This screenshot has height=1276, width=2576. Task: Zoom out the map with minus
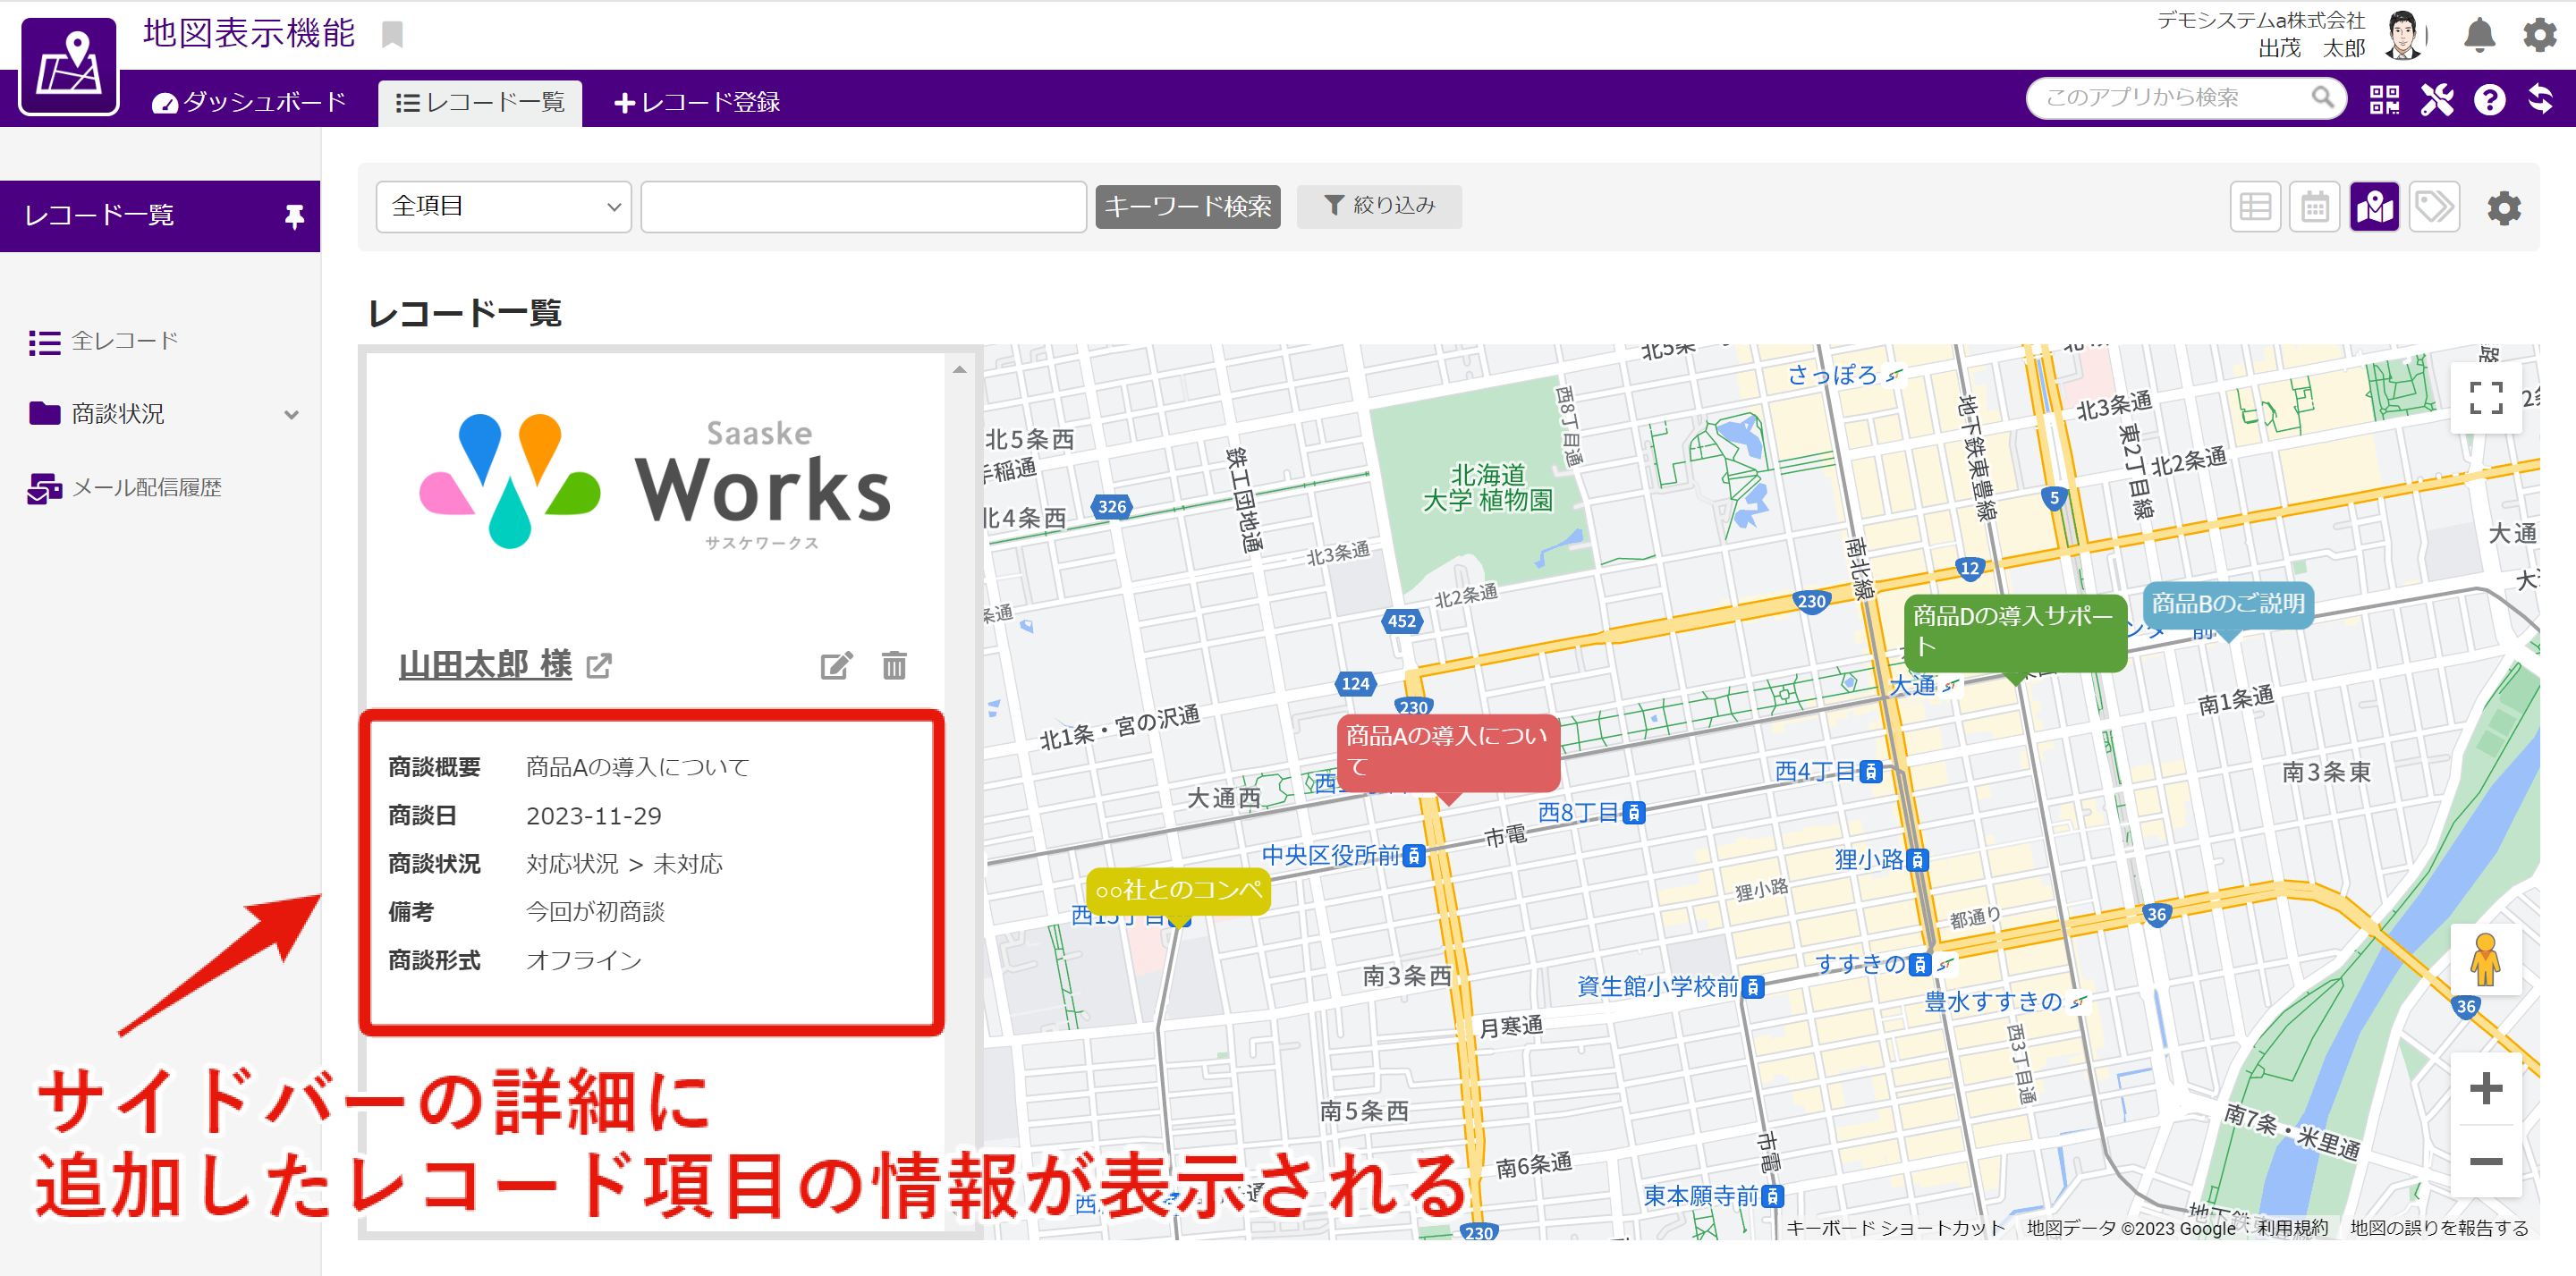(2485, 1161)
